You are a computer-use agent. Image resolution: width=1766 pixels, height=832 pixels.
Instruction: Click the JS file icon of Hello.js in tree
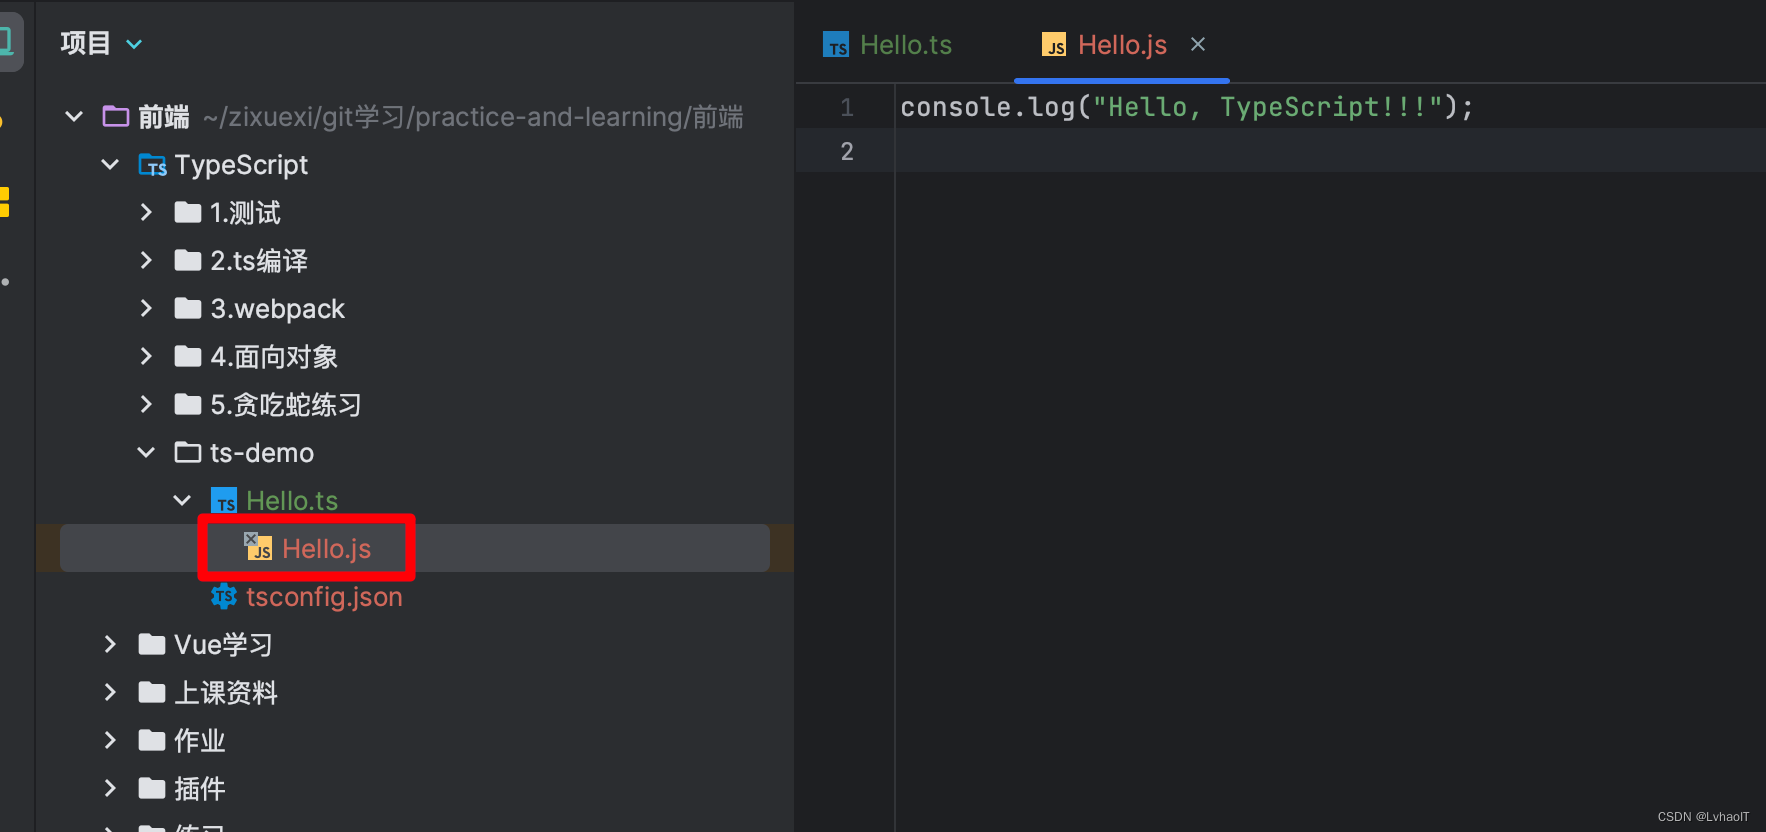click(259, 546)
